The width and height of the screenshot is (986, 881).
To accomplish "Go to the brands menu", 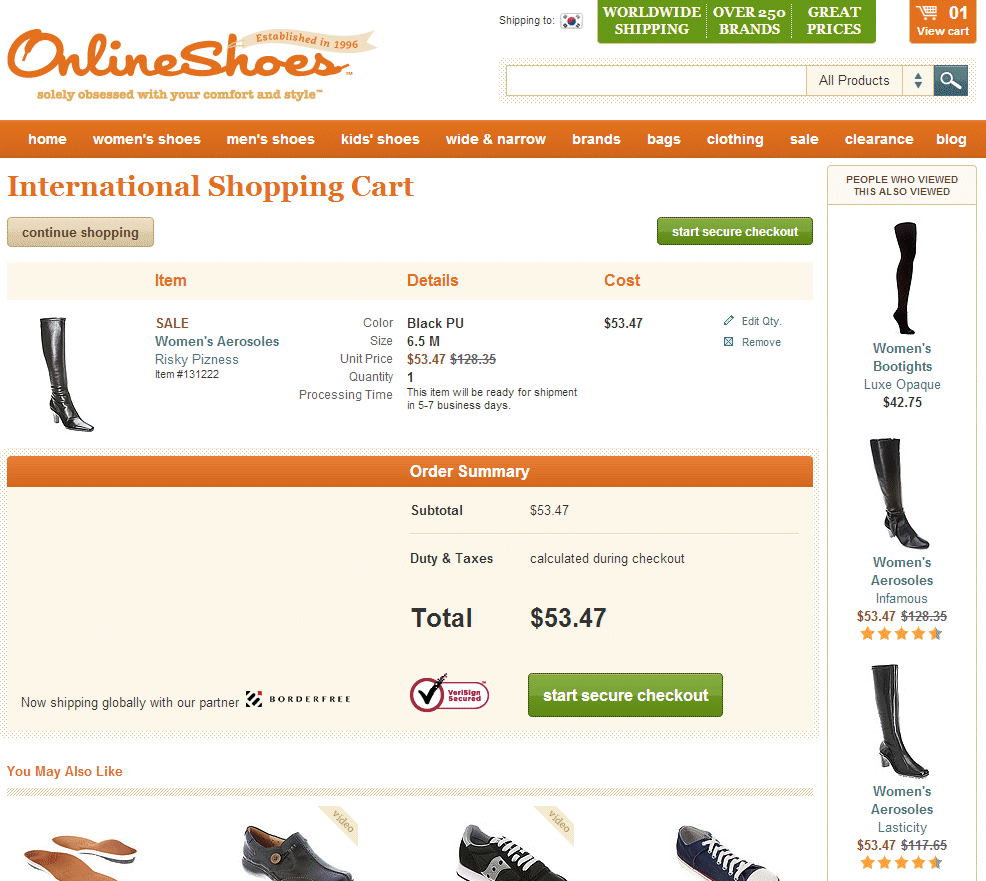I will [596, 139].
